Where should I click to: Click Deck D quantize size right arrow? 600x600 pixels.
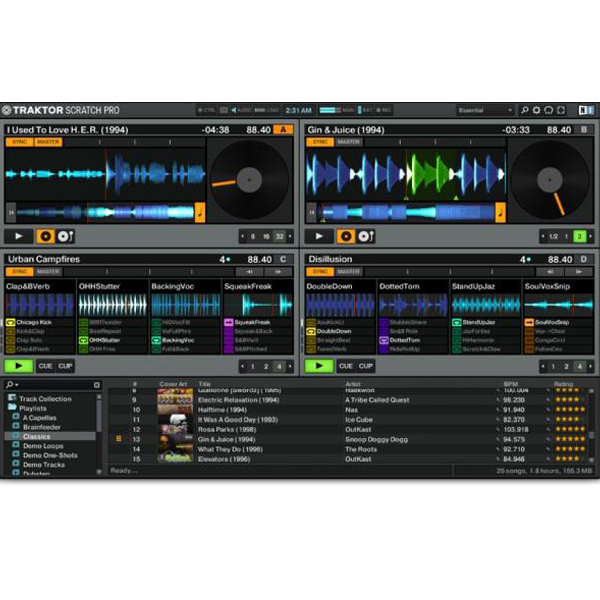coord(590,367)
